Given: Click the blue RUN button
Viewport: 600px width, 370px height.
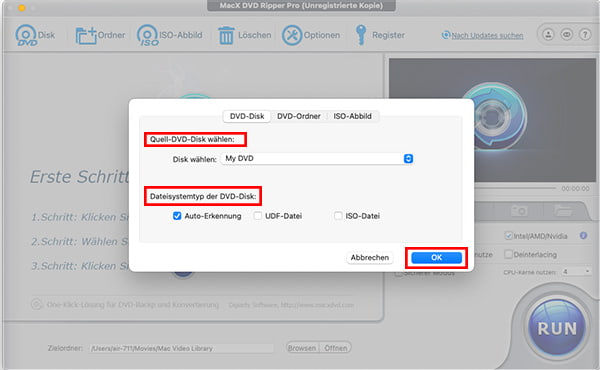Looking at the screenshot, I should click(557, 328).
